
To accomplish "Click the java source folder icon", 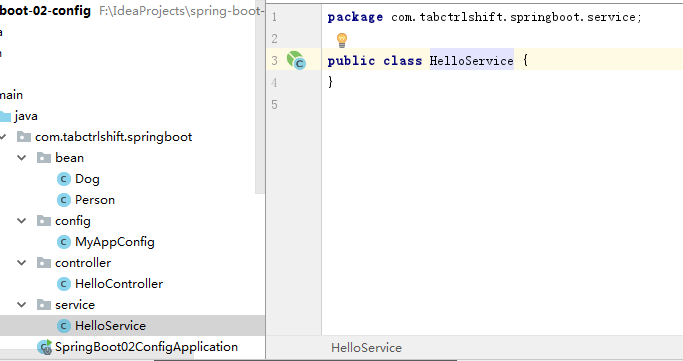I will click(x=5, y=116).
